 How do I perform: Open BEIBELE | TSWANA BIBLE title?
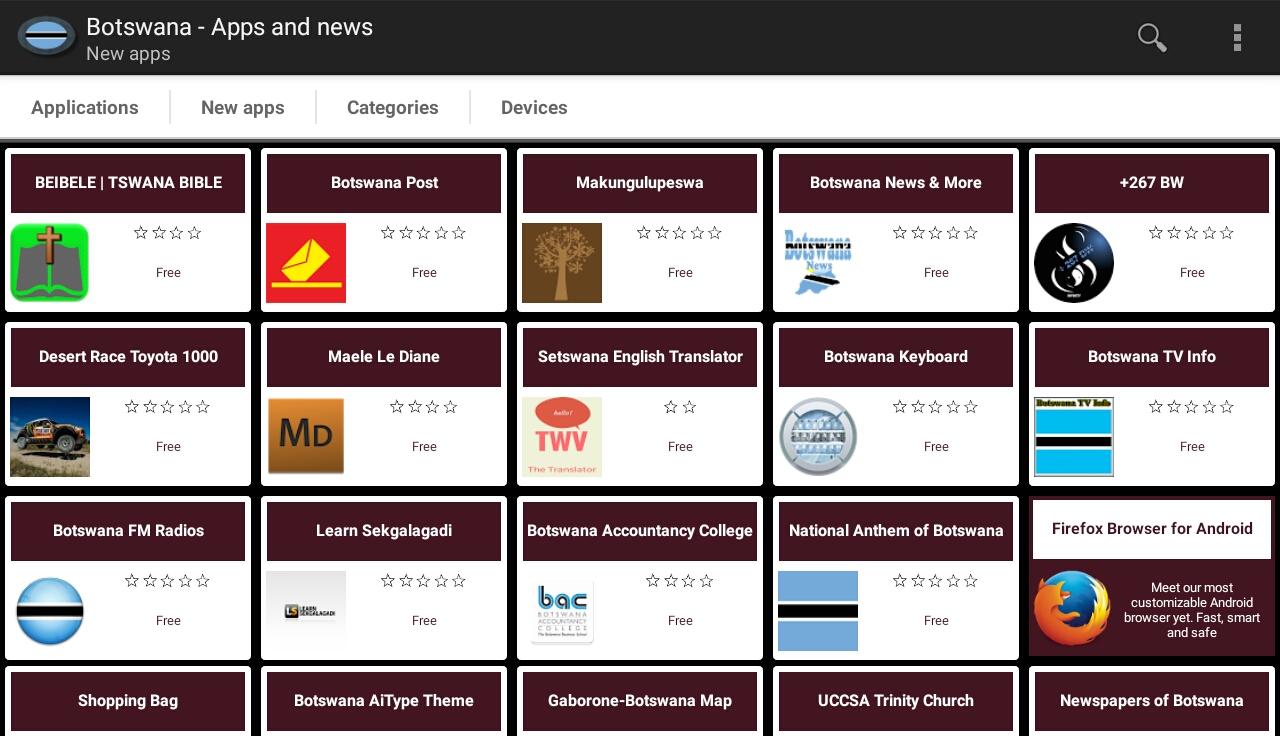pyautogui.click(x=128, y=183)
